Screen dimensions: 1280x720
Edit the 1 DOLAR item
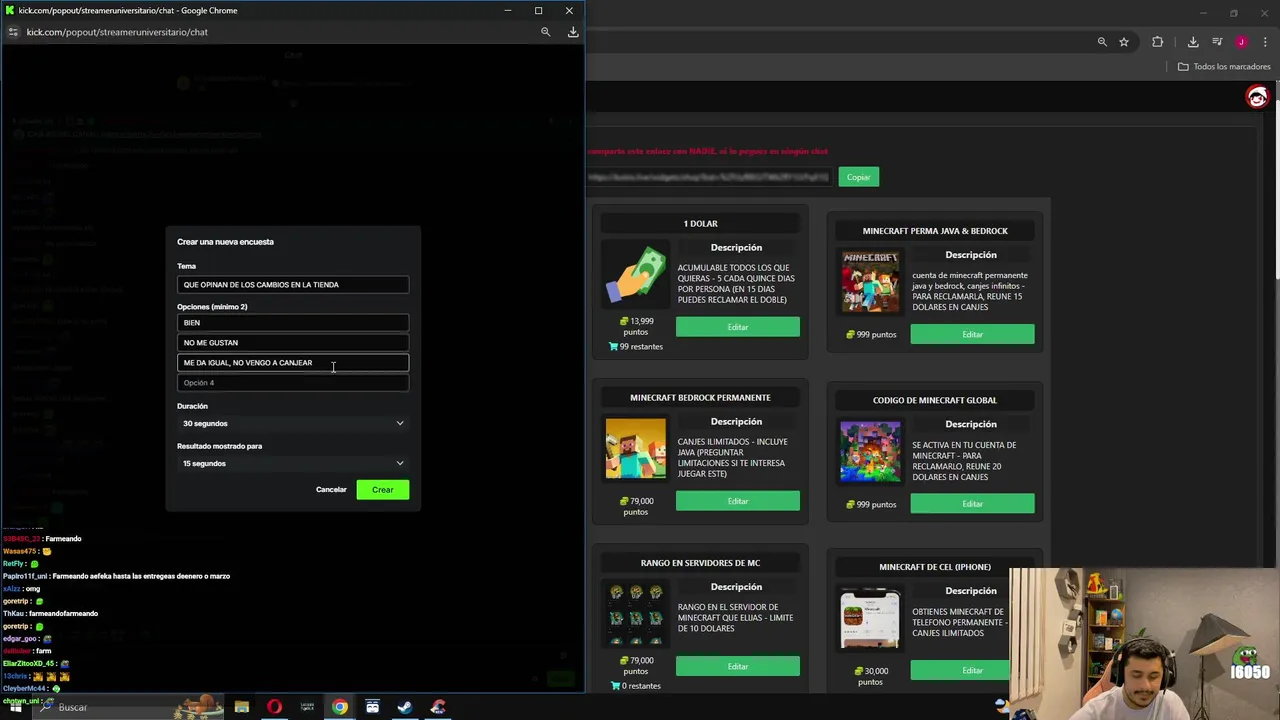(x=738, y=327)
